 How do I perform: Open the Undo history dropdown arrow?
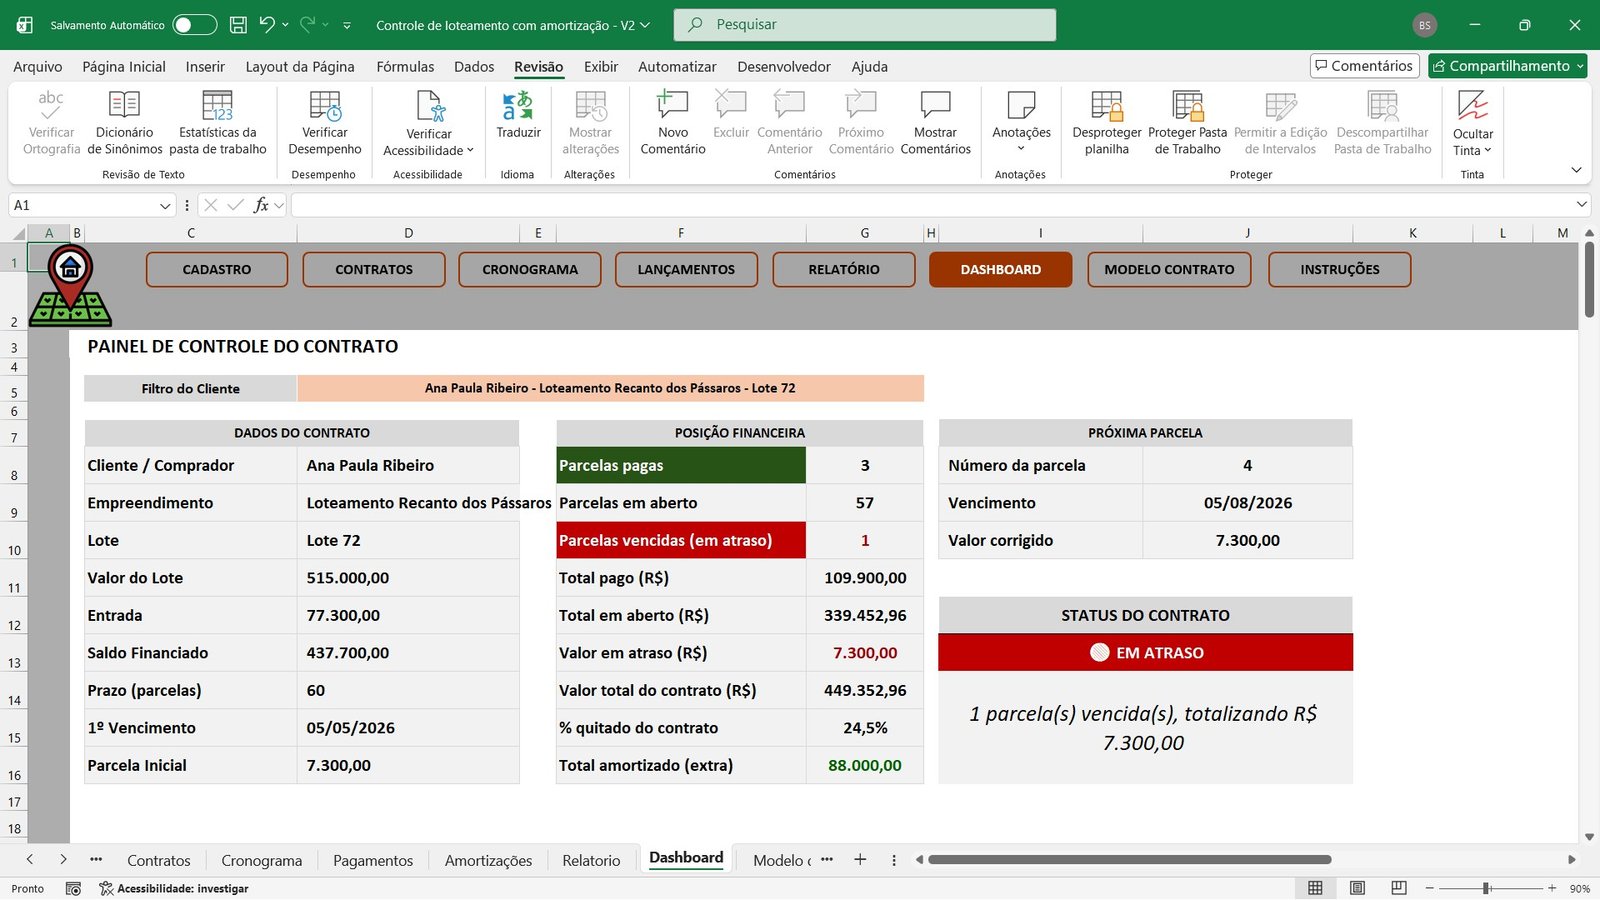pos(285,24)
